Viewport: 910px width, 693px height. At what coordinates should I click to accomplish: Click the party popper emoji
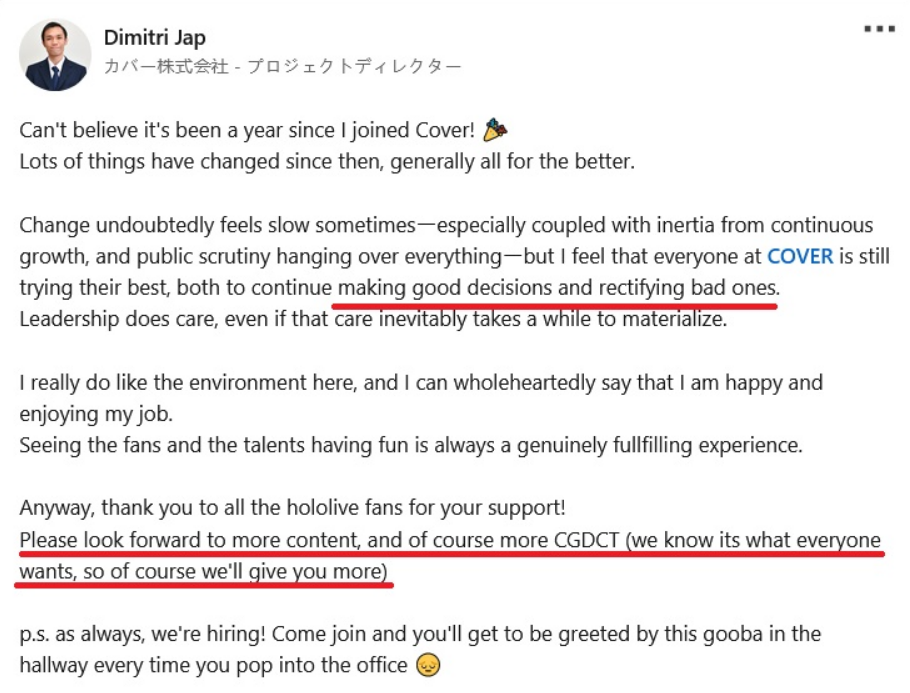click(x=495, y=130)
